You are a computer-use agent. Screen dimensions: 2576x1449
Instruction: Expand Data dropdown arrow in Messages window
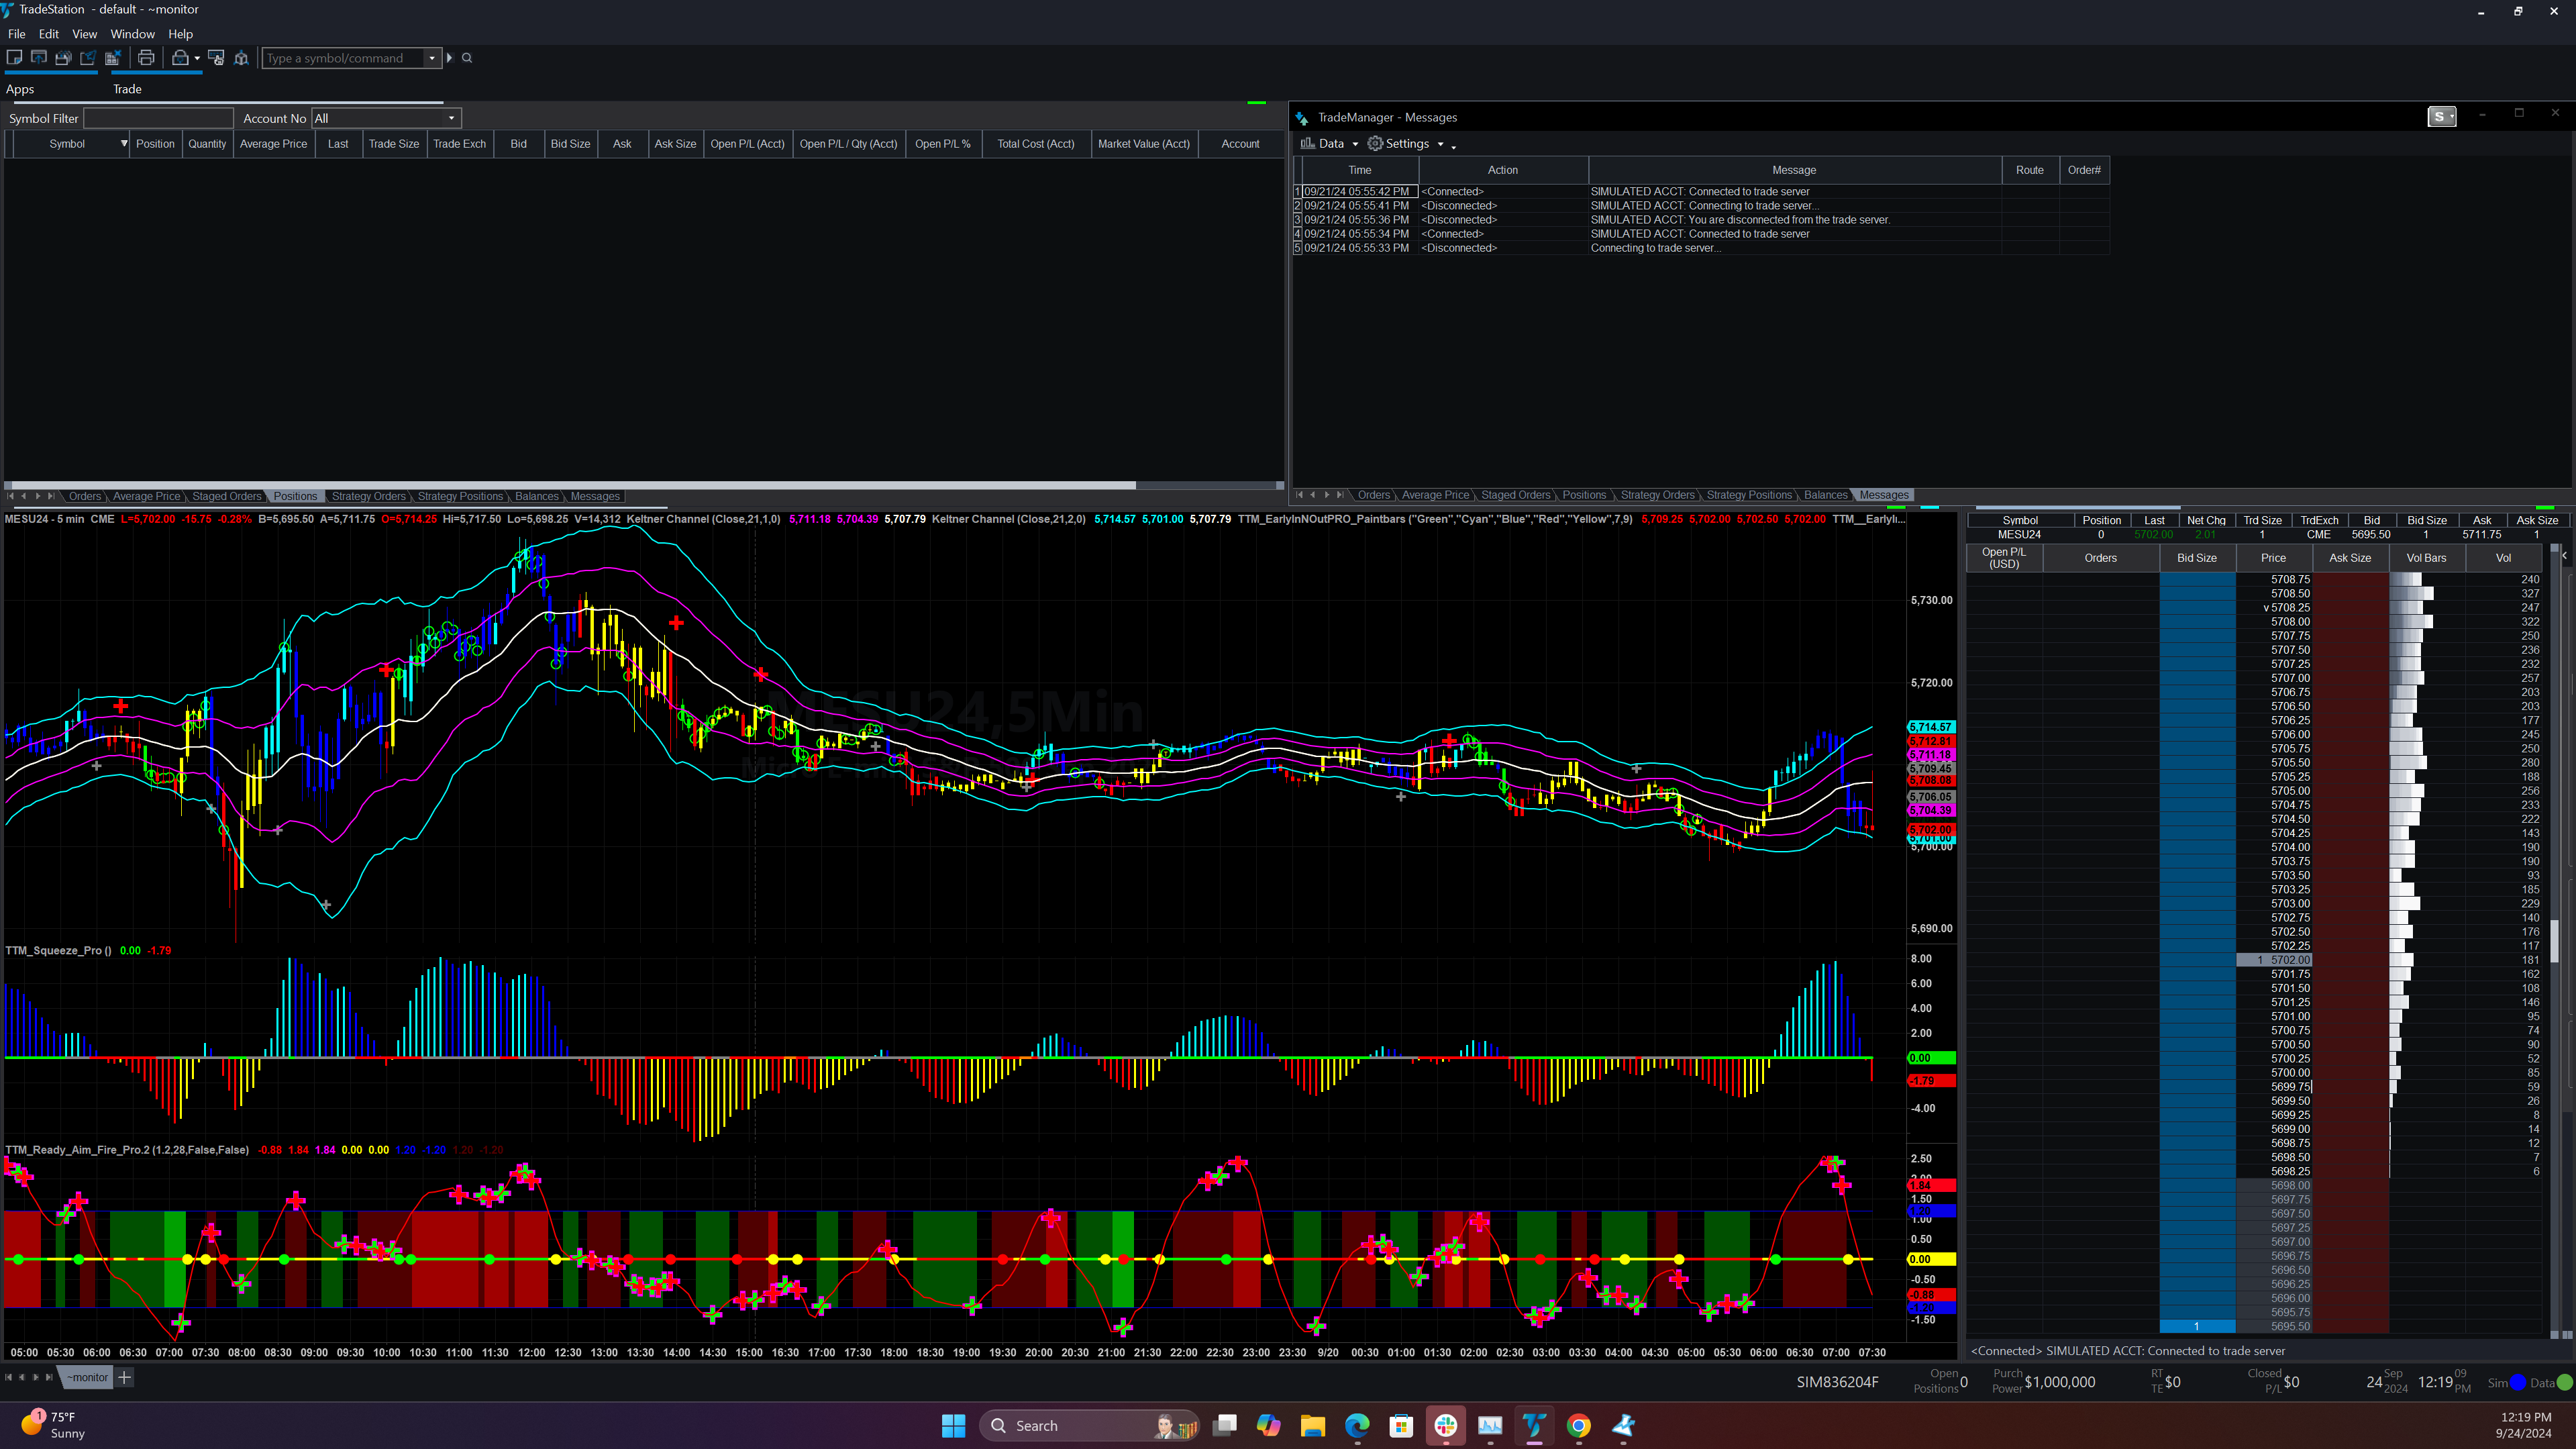(1355, 145)
